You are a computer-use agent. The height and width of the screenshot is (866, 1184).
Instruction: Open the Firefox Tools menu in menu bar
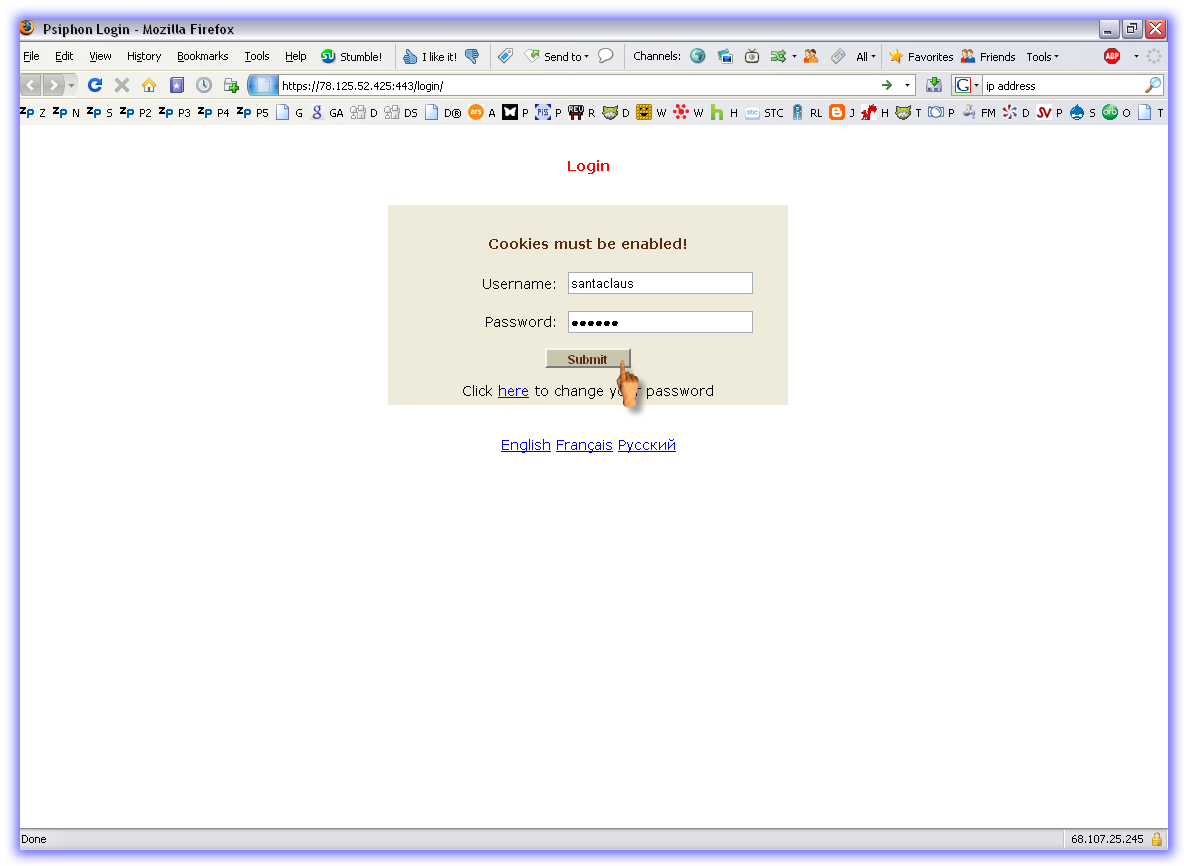point(257,56)
